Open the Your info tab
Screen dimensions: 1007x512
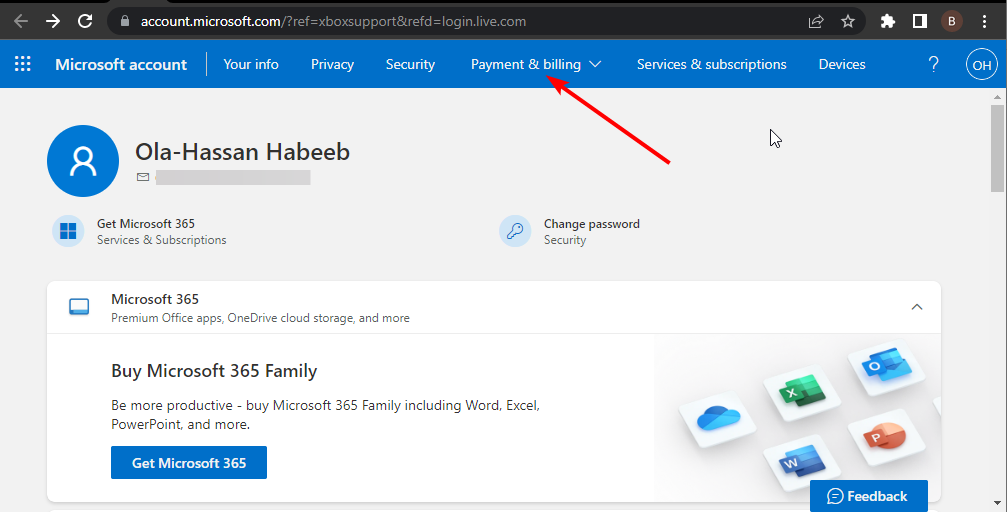pos(251,64)
